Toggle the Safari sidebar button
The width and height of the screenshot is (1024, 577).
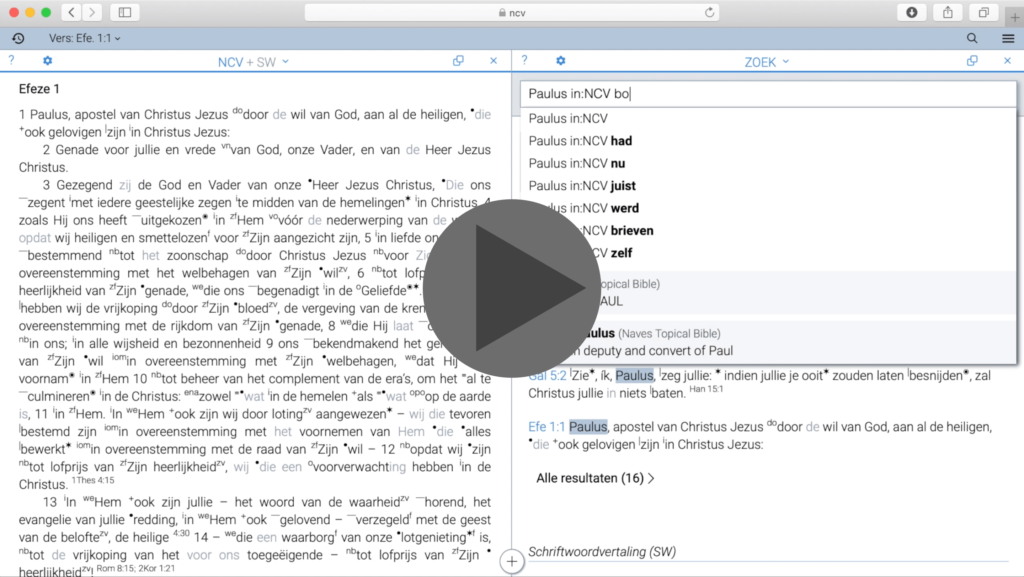[x=125, y=12]
